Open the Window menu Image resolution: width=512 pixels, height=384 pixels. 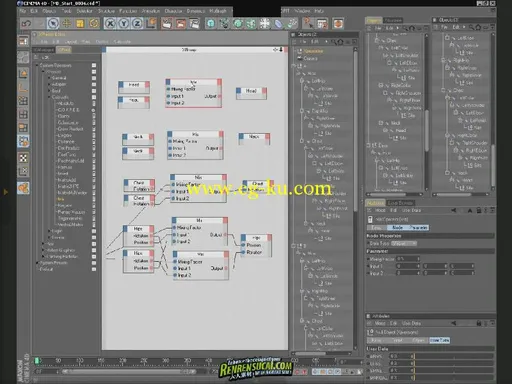tap(302, 11)
